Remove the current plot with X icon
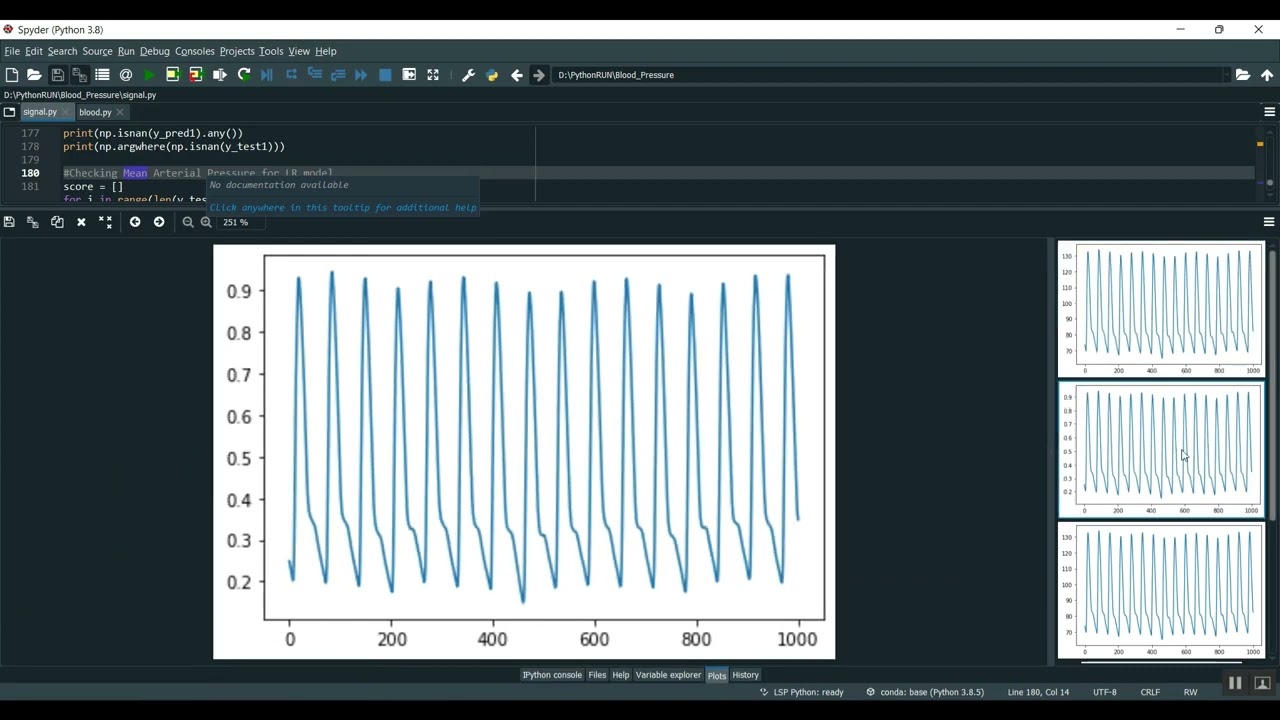The image size is (1280, 720). click(81, 222)
